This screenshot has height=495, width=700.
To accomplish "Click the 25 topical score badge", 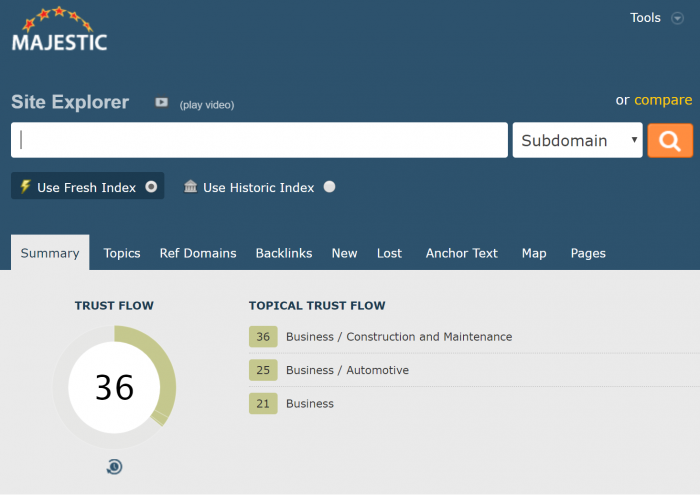I will point(263,370).
